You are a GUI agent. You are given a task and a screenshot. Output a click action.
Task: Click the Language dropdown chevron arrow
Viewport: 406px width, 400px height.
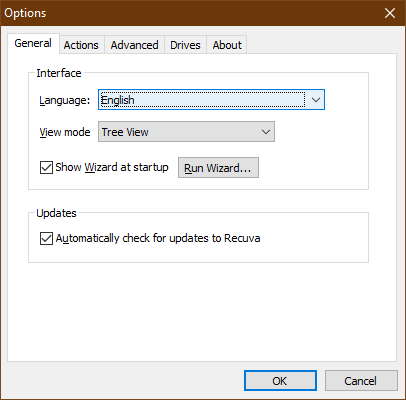[315, 99]
